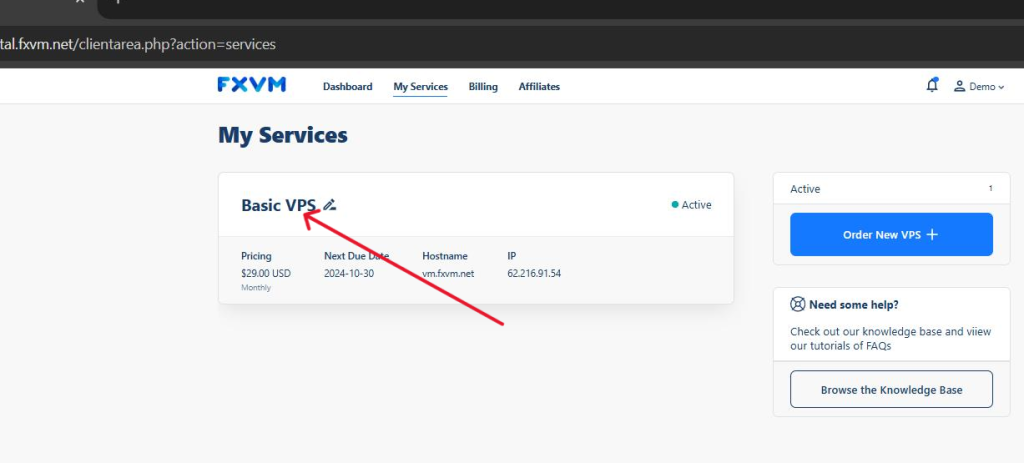Click the pencil edit icon beside Basic VPS
The image size is (1024, 463).
point(330,205)
